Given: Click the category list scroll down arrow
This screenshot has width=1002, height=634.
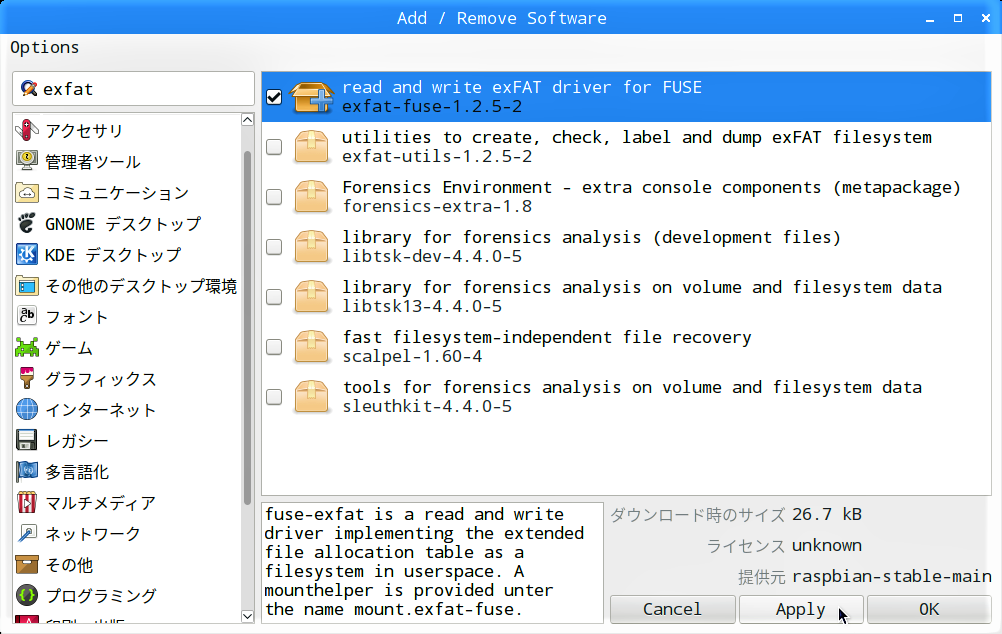Looking at the screenshot, I should [x=248, y=616].
